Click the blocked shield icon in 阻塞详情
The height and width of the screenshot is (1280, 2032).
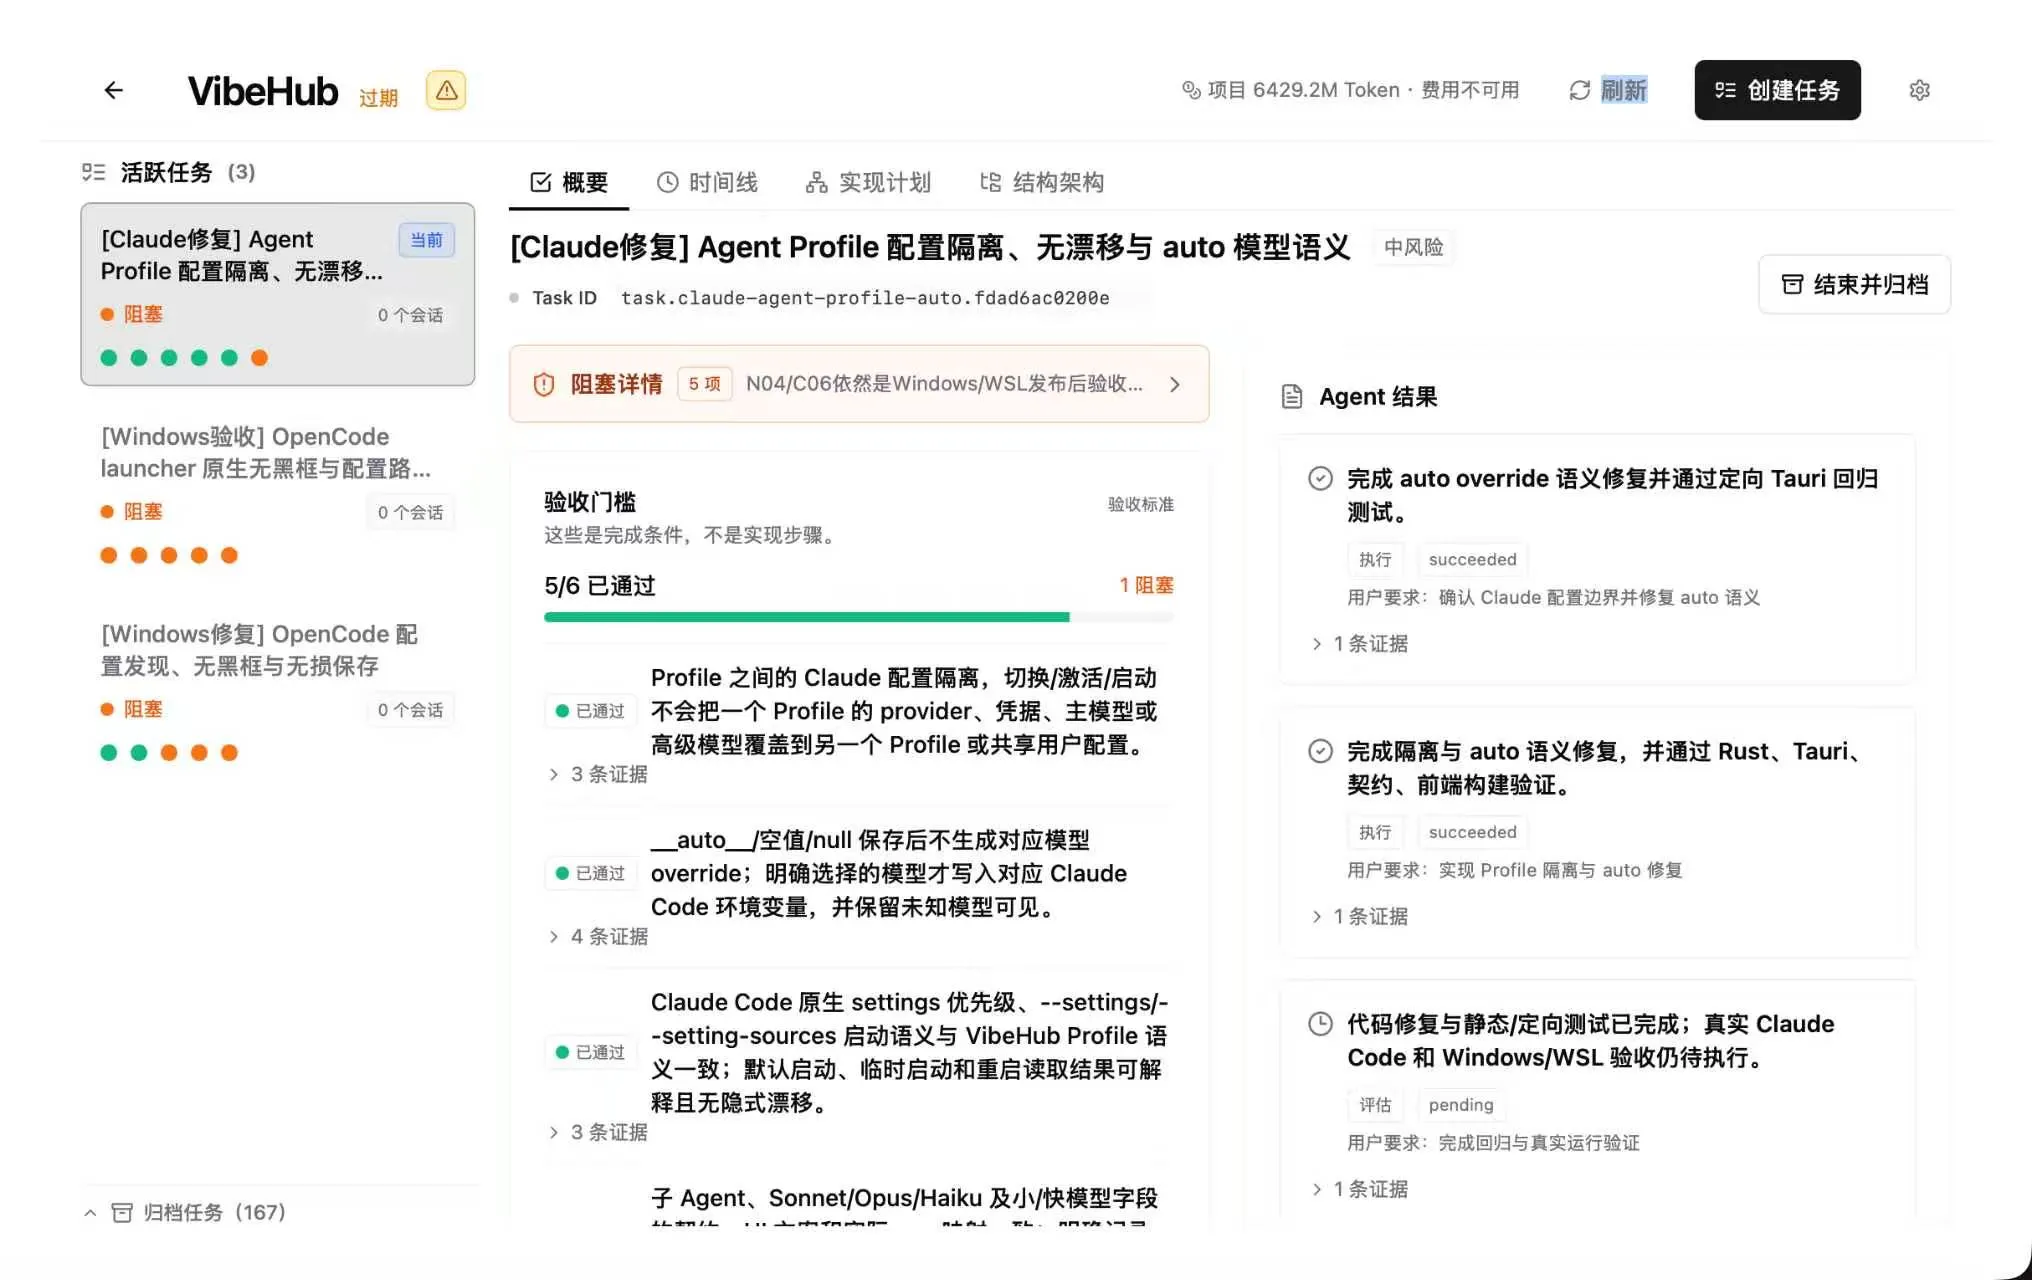coord(543,384)
